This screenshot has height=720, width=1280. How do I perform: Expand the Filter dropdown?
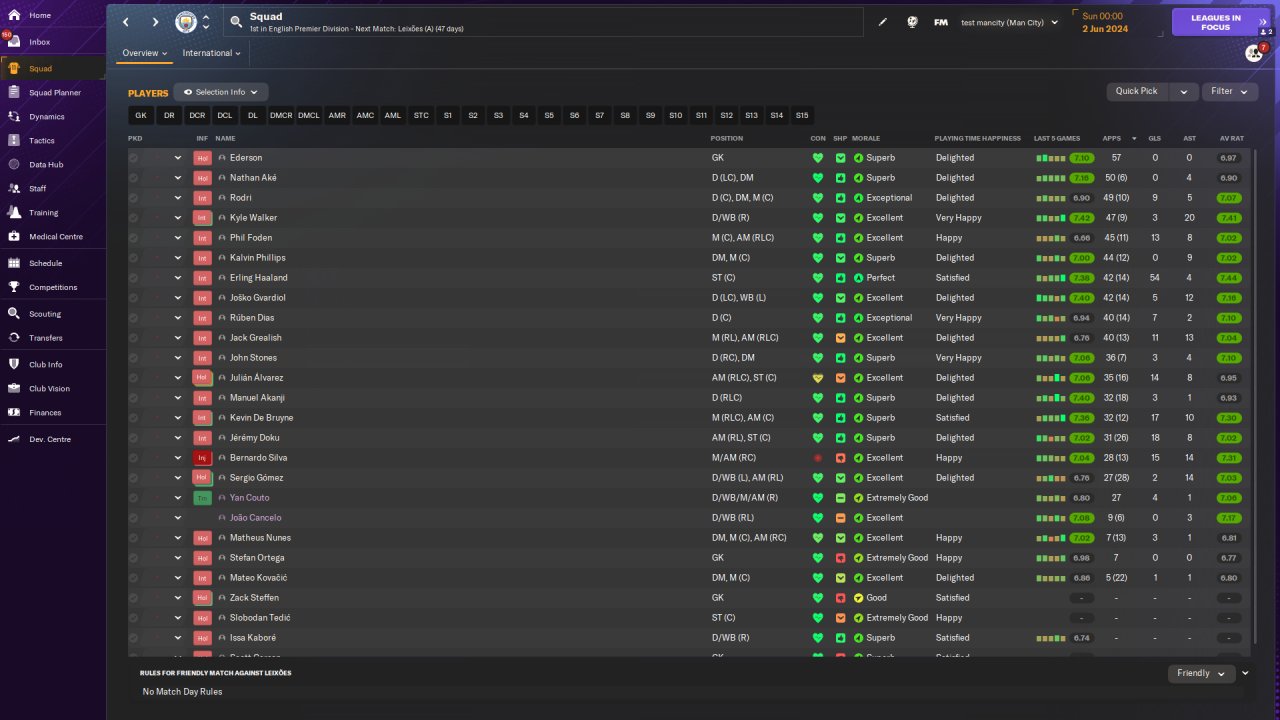tap(1230, 91)
